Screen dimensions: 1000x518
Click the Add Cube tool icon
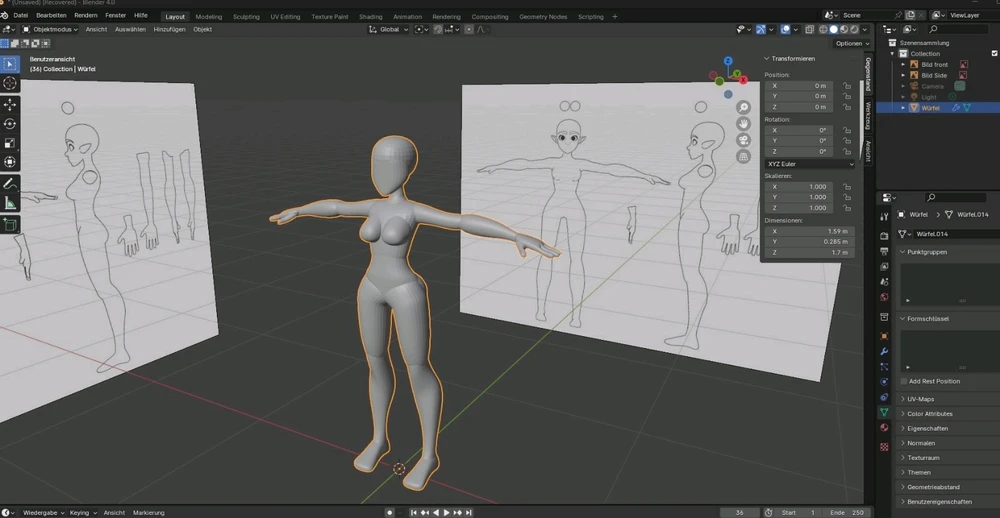point(10,225)
